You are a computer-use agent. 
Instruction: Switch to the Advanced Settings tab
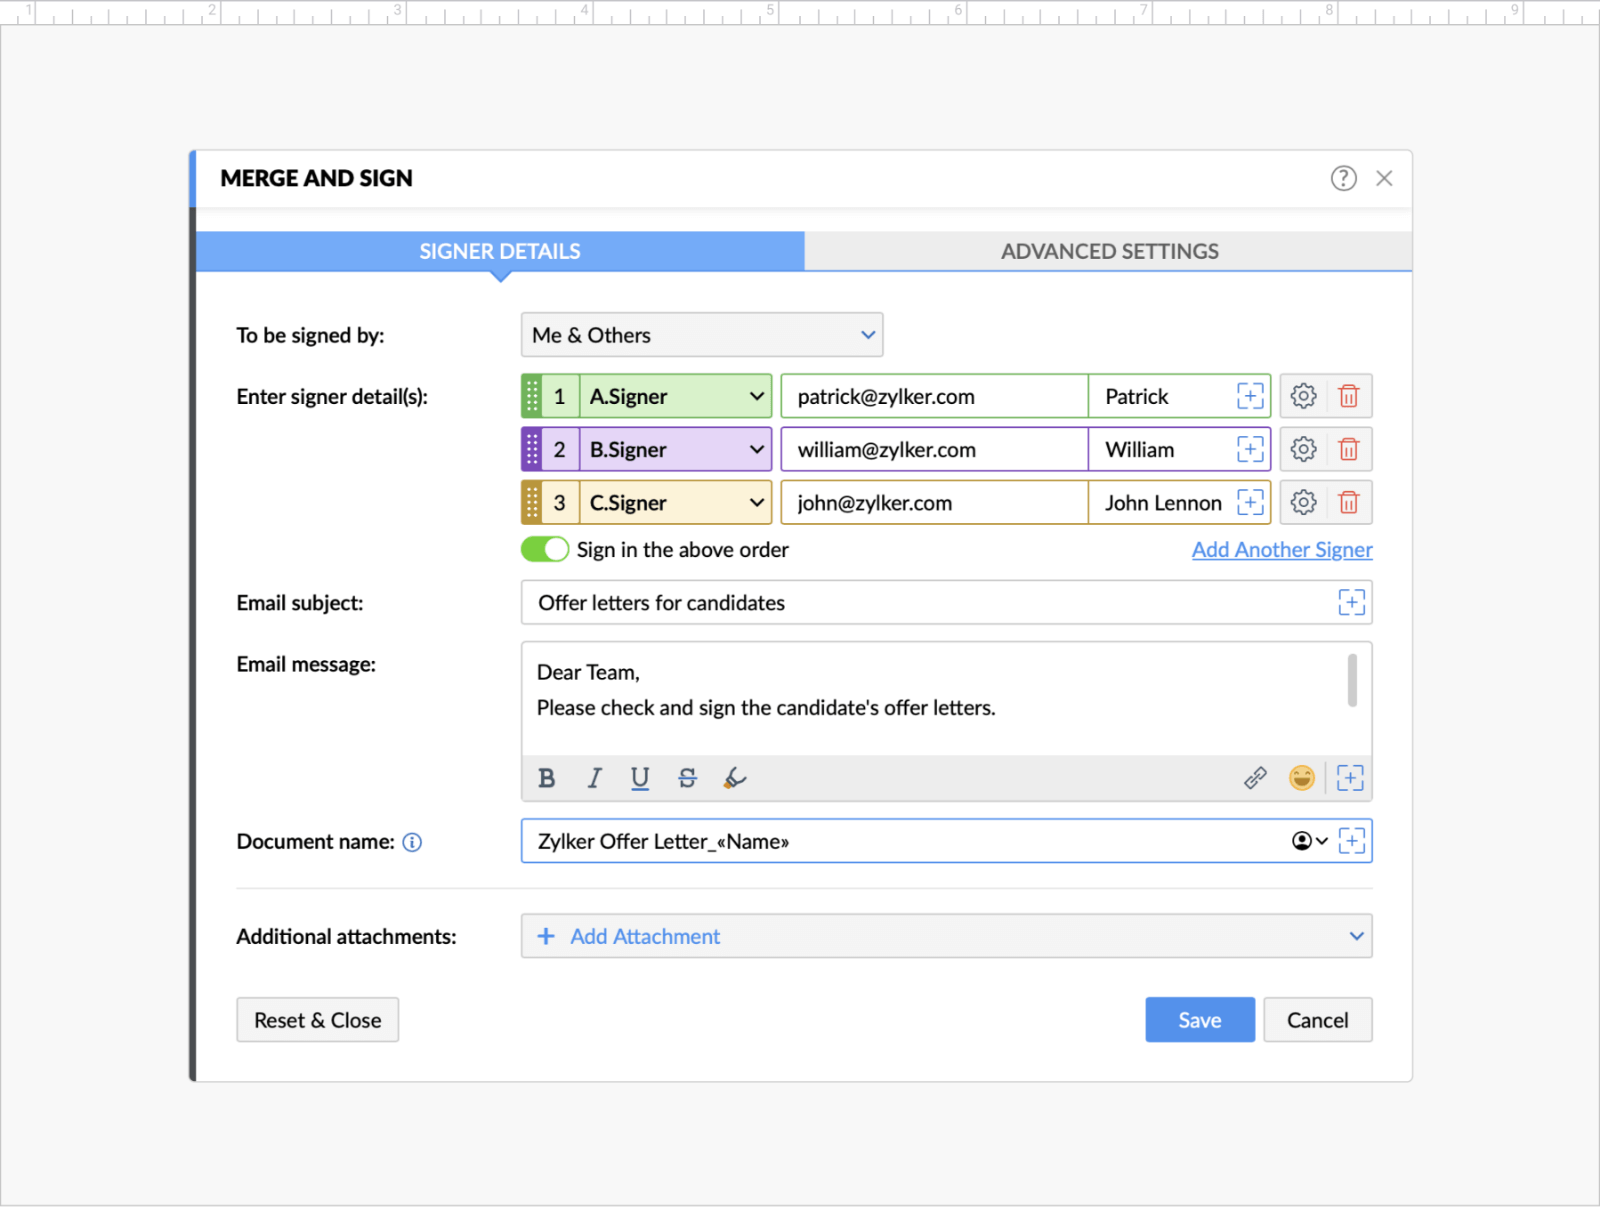click(x=1109, y=251)
